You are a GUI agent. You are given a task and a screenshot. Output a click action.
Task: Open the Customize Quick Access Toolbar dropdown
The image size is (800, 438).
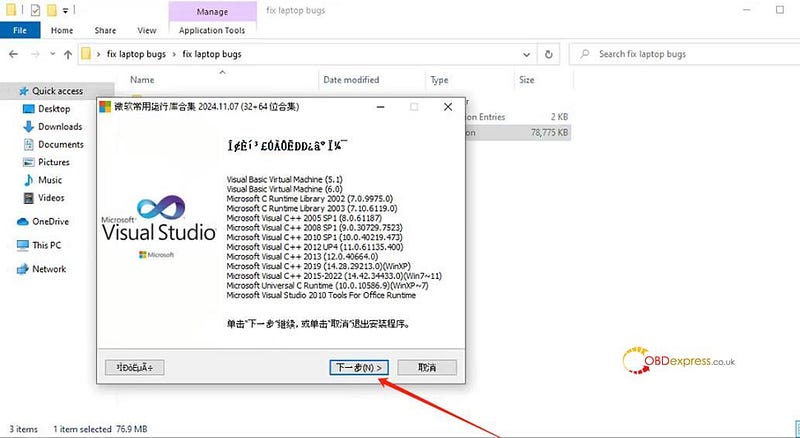[65, 11]
